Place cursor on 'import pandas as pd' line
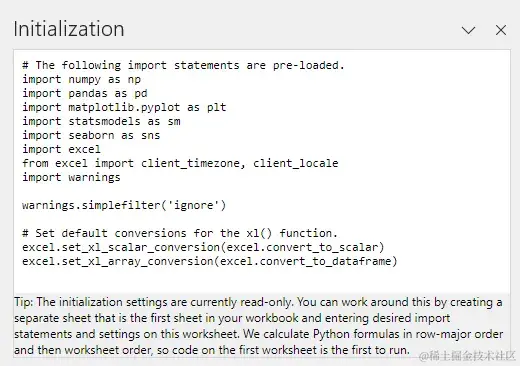 click(85, 93)
